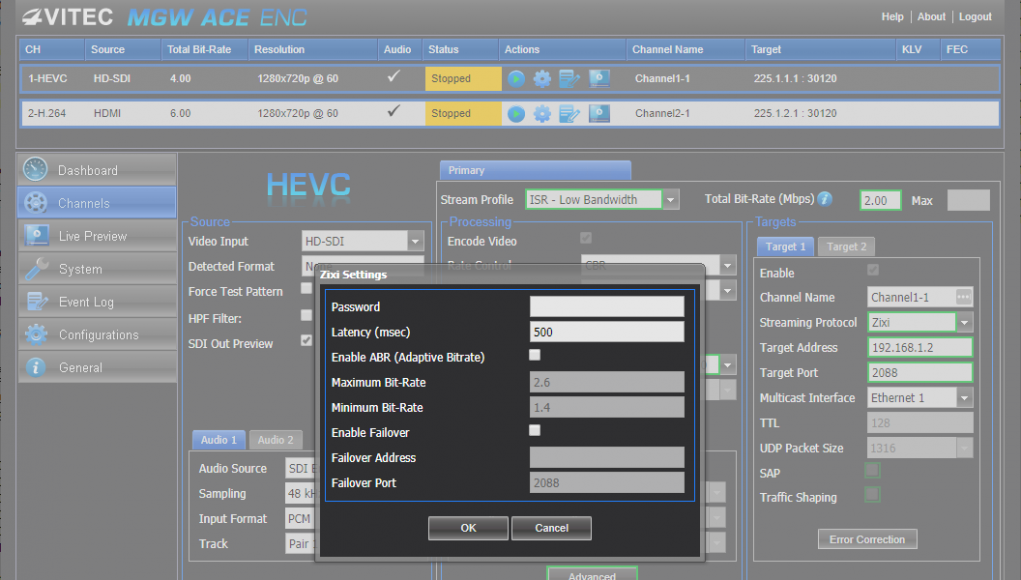Open the Rate Control dropdown arrow

pyautogui.click(x=728, y=266)
